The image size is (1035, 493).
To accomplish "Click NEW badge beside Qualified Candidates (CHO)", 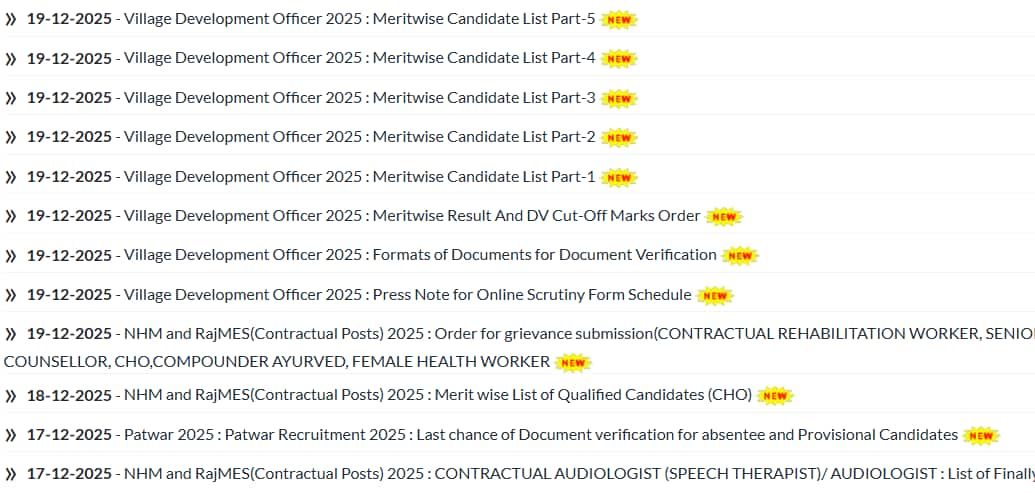I will (x=775, y=396).
